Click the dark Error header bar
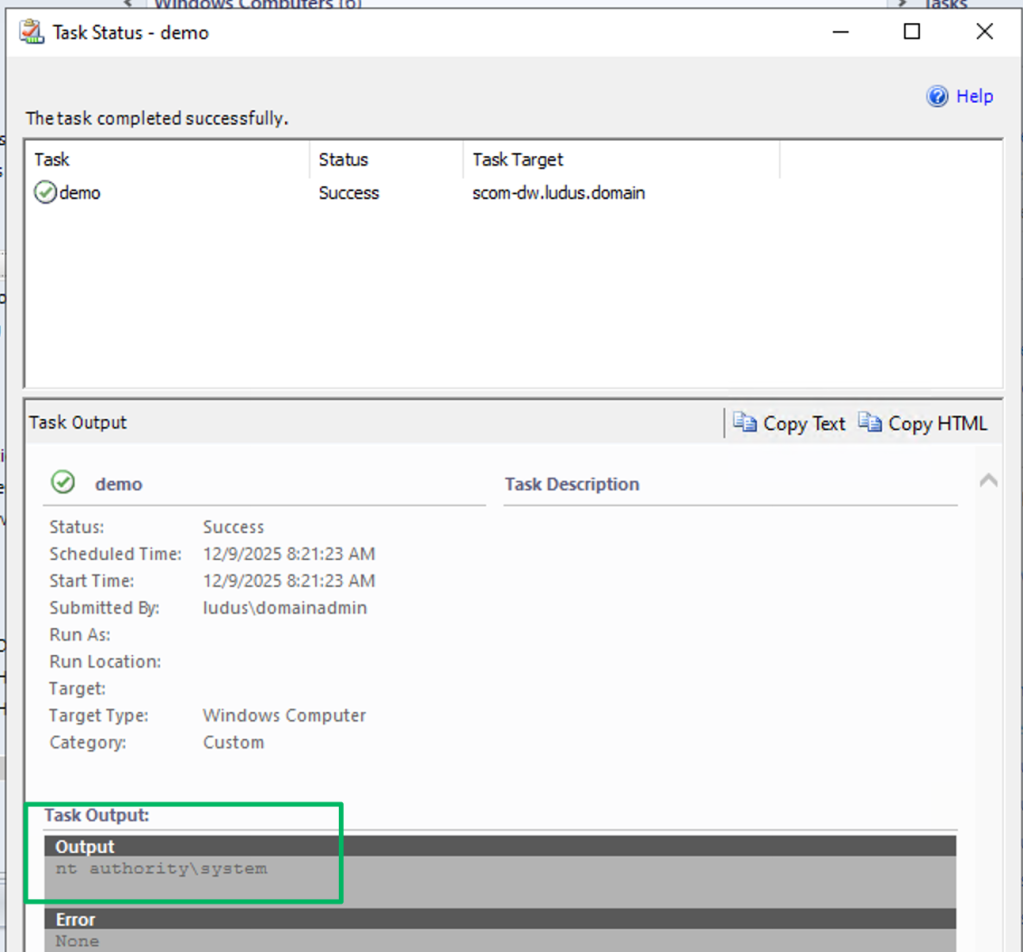 point(500,919)
